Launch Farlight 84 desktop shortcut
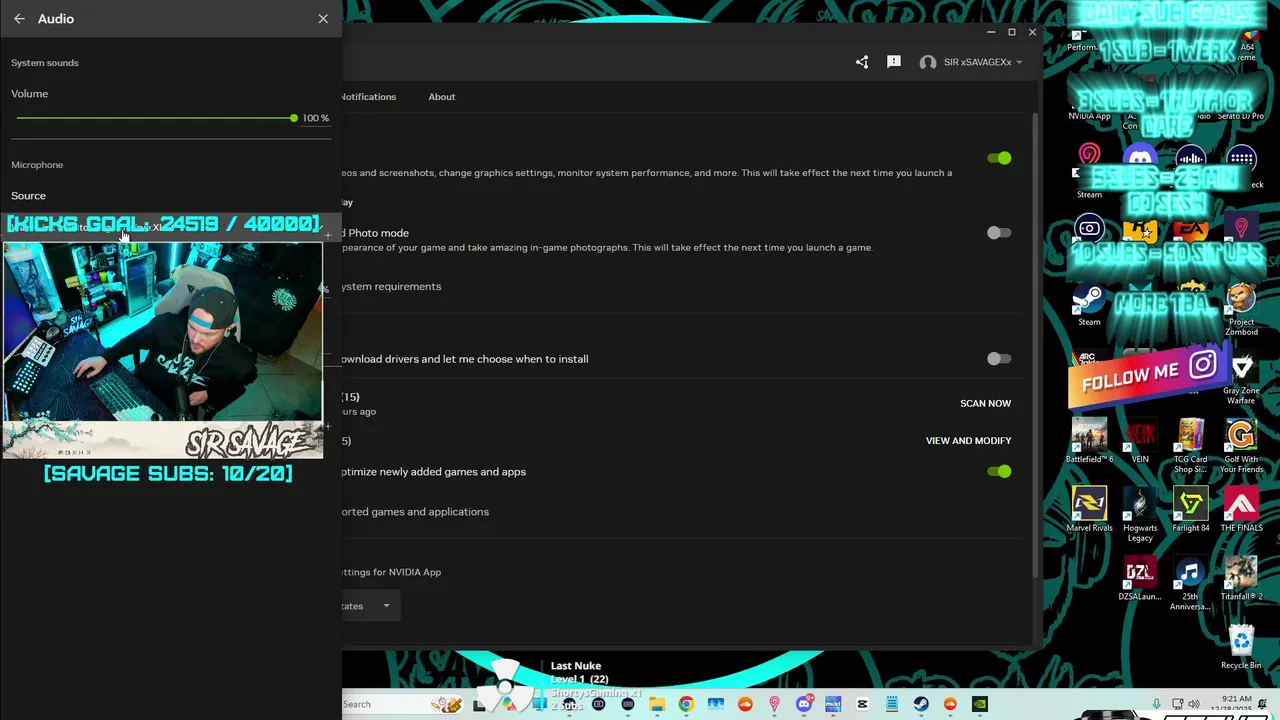1280x720 pixels. pos(1190,509)
